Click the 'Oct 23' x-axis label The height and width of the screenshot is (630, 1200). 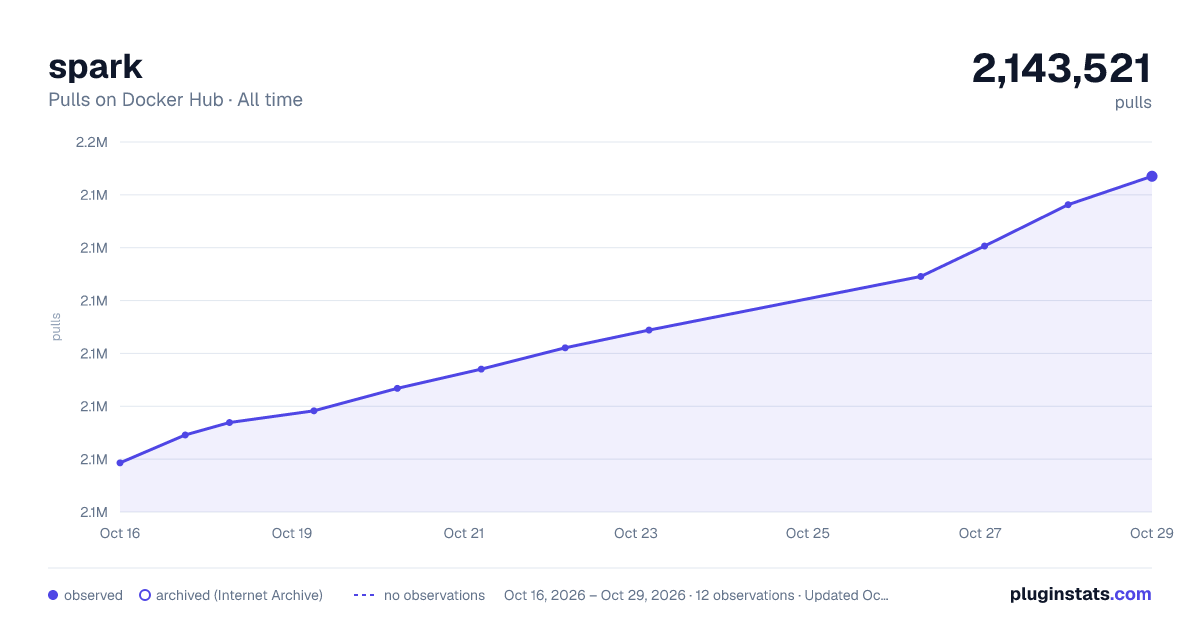tap(636, 533)
